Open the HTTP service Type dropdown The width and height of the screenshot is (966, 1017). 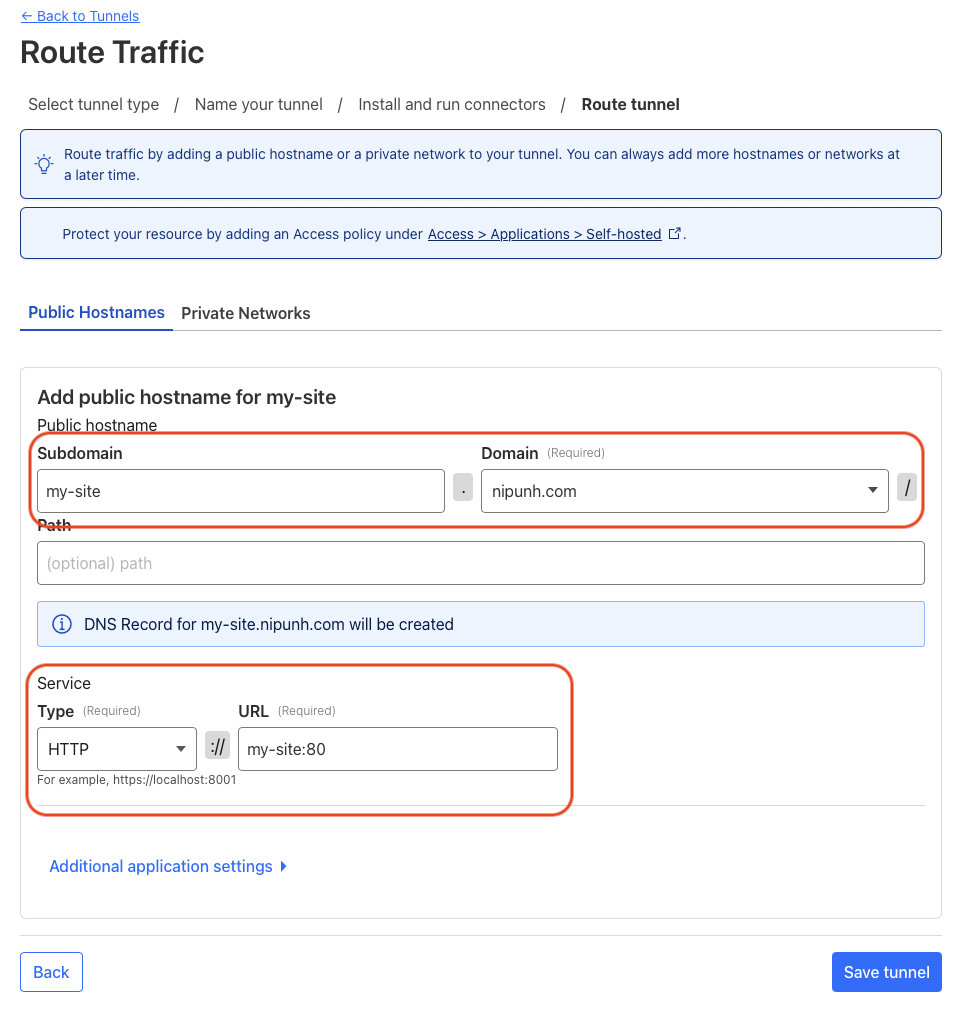pos(116,749)
